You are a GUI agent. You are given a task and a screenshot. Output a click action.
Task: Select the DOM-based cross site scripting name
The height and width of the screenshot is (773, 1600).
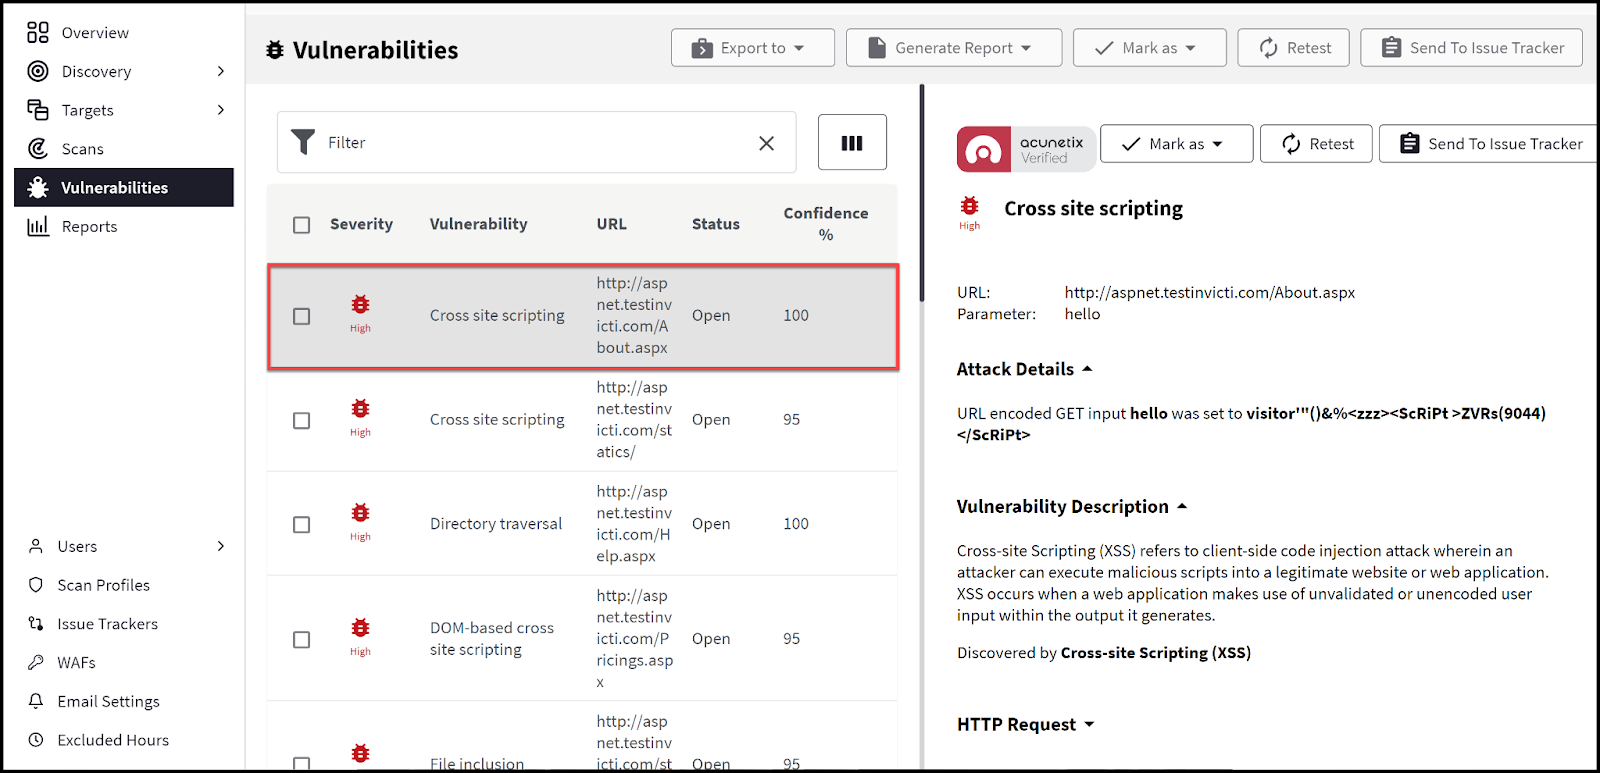pos(492,639)
